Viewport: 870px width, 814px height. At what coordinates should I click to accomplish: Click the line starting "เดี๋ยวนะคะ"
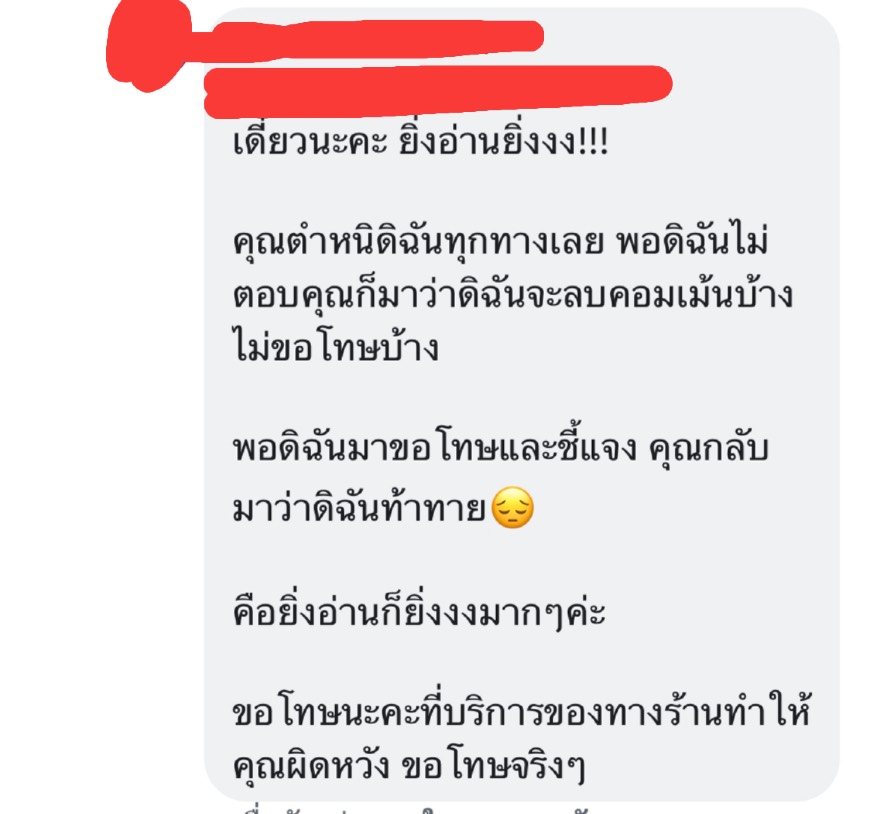pos(421,142)
